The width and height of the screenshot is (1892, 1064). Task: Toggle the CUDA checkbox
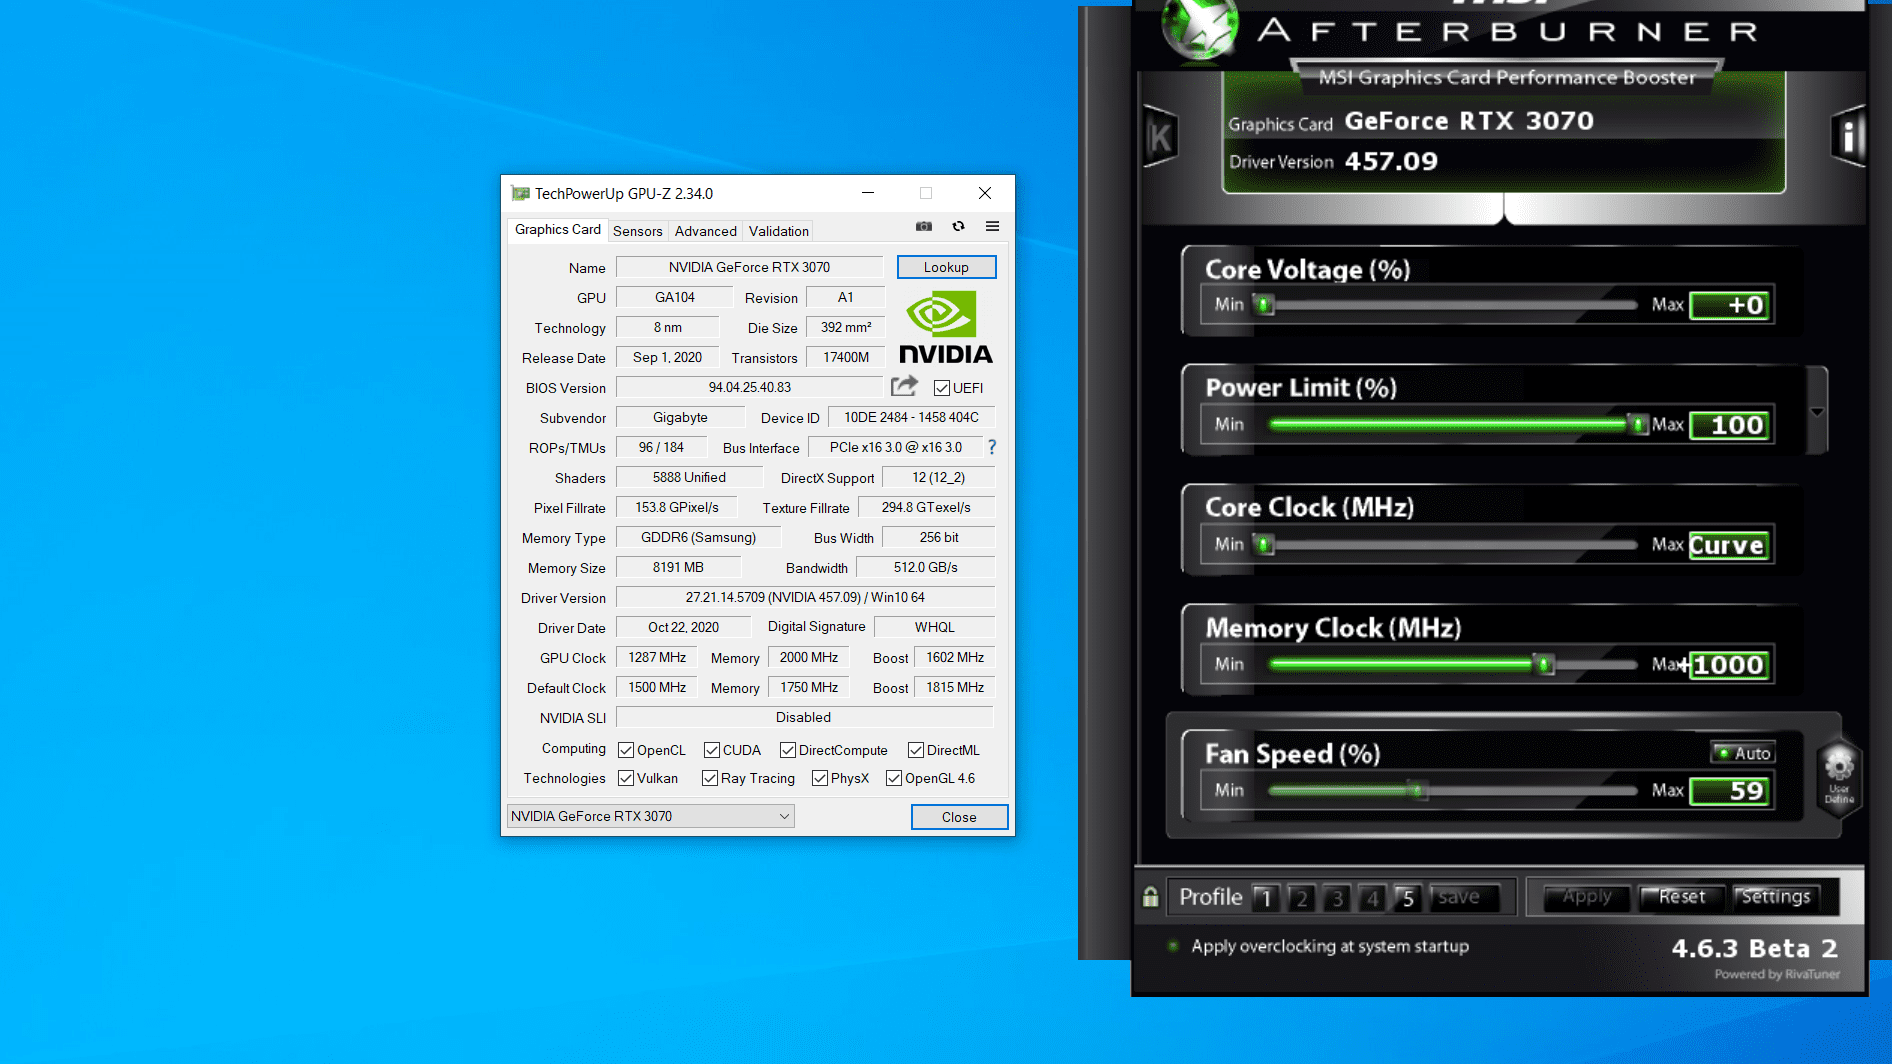(712, 750)
